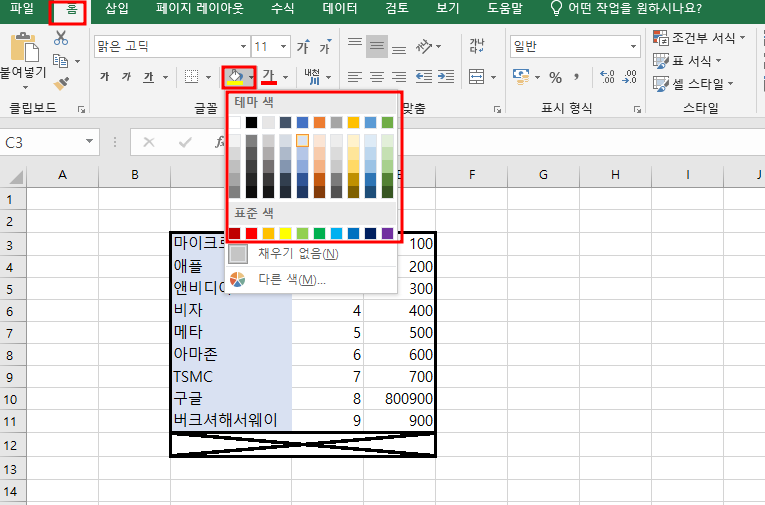765x505 pixels.
Task: Click the accounting number format icon
Action: point(521,77)
